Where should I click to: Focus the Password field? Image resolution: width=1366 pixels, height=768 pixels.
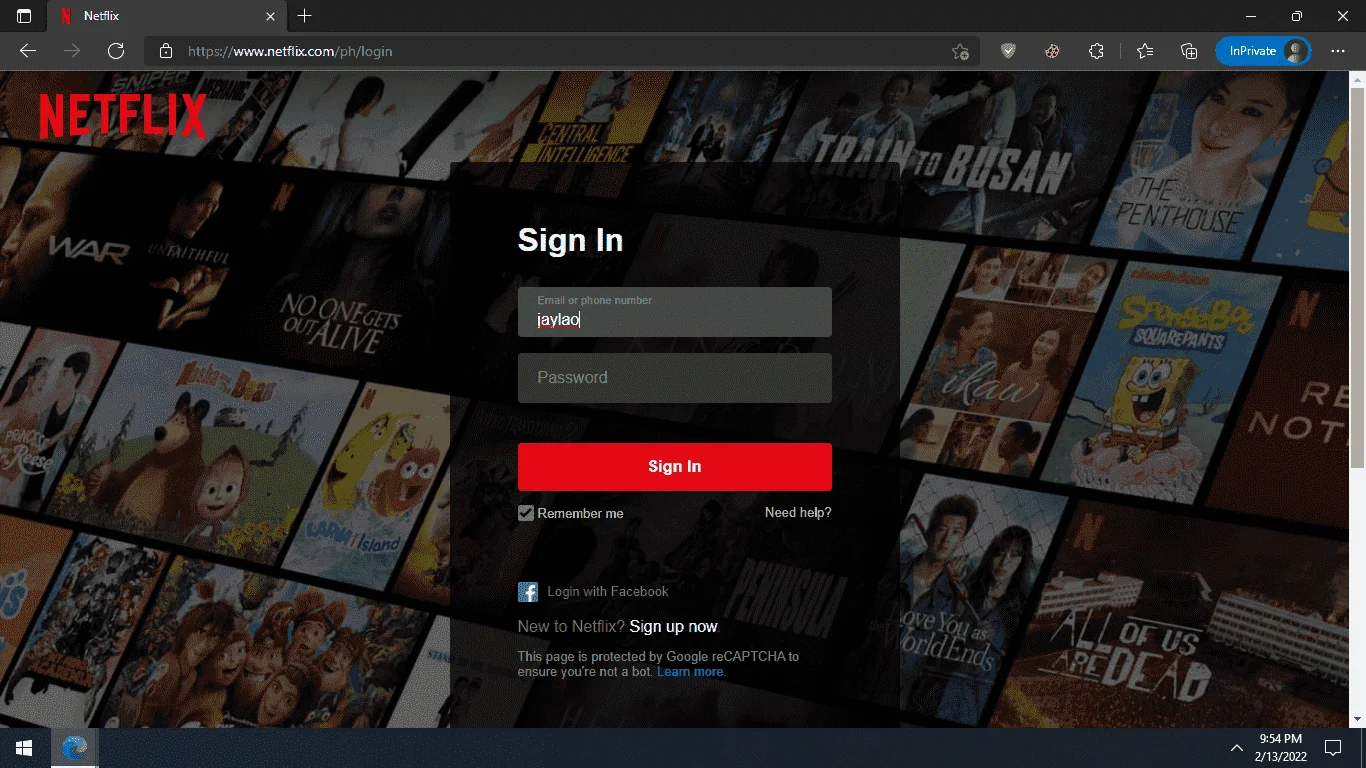tap(675, 378)
